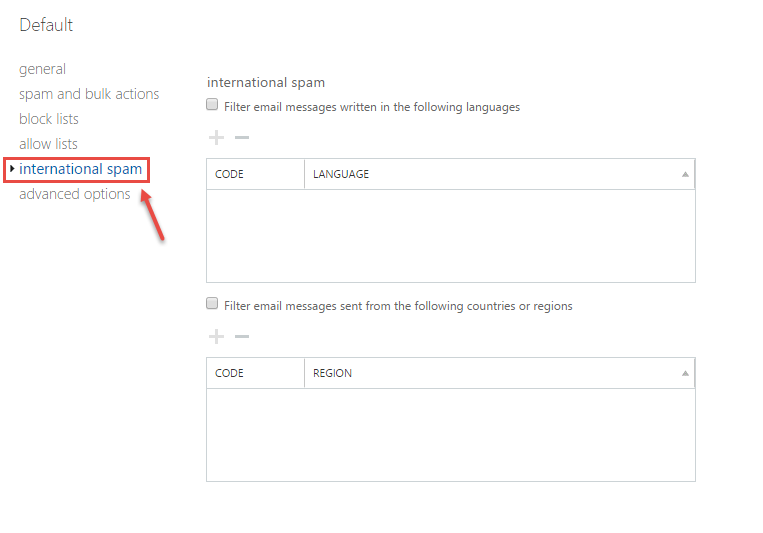This screenshot has height=533, width=763.
Task: Enable filtering by countries or regions checkbox
Action: click(212, 303)
